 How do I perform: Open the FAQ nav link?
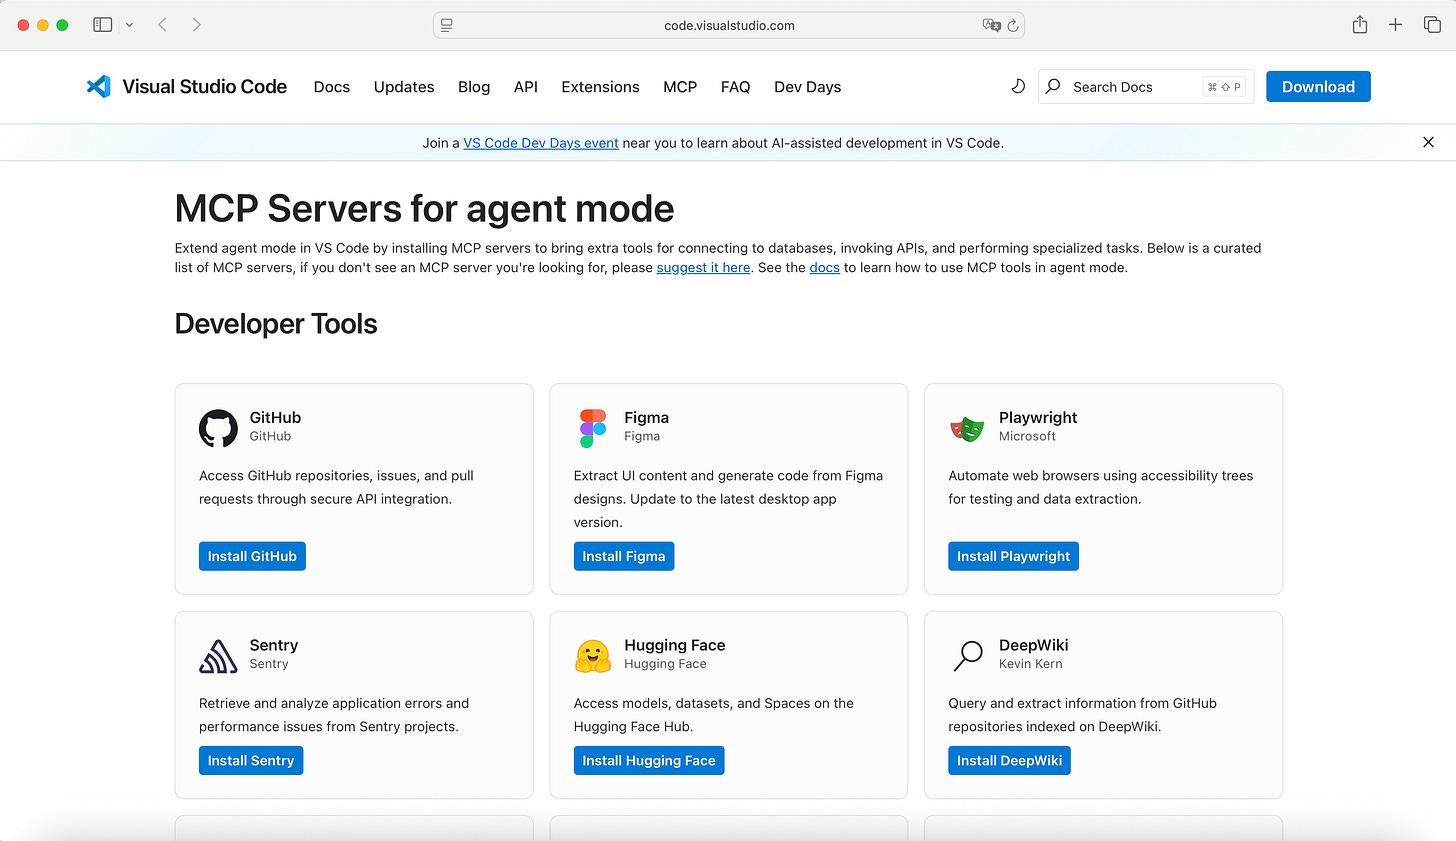[x=735, y=87]
